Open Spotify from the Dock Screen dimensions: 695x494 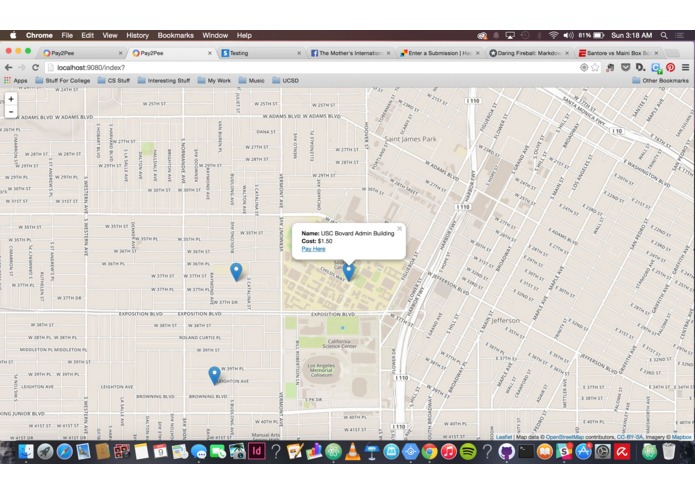coord(468,452)
